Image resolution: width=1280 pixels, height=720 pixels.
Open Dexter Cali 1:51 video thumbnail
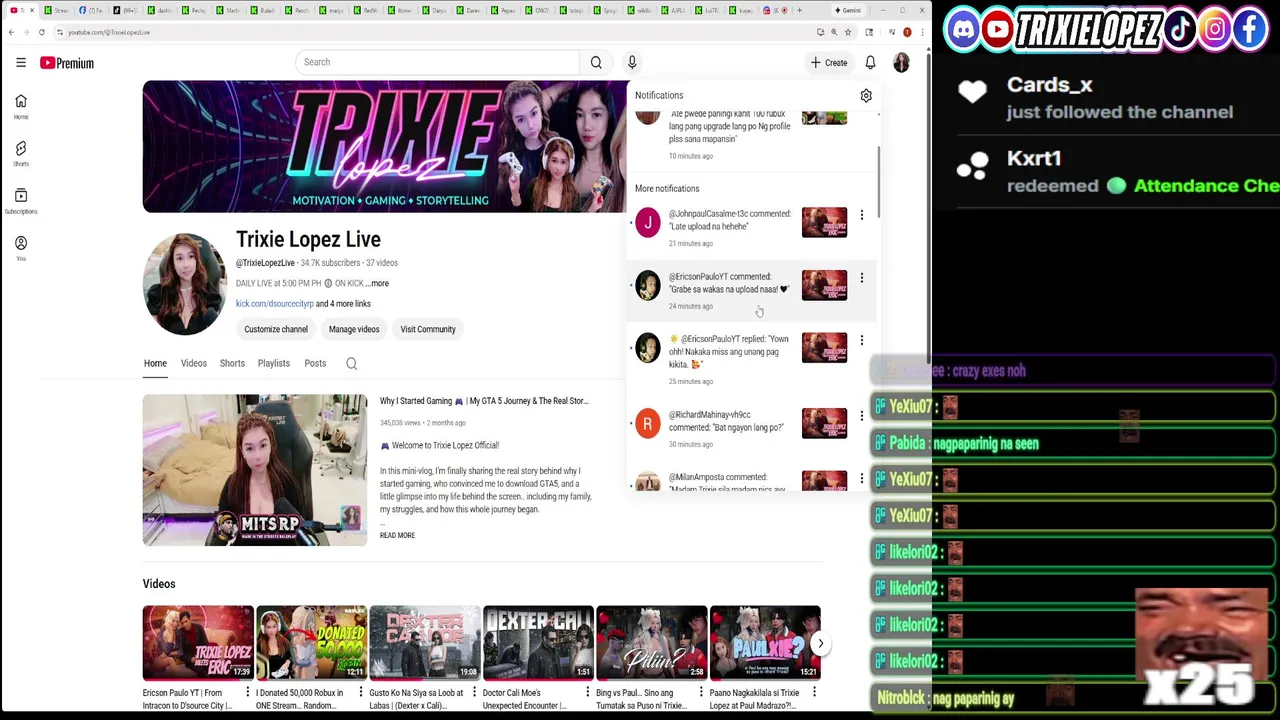point(538,643)
